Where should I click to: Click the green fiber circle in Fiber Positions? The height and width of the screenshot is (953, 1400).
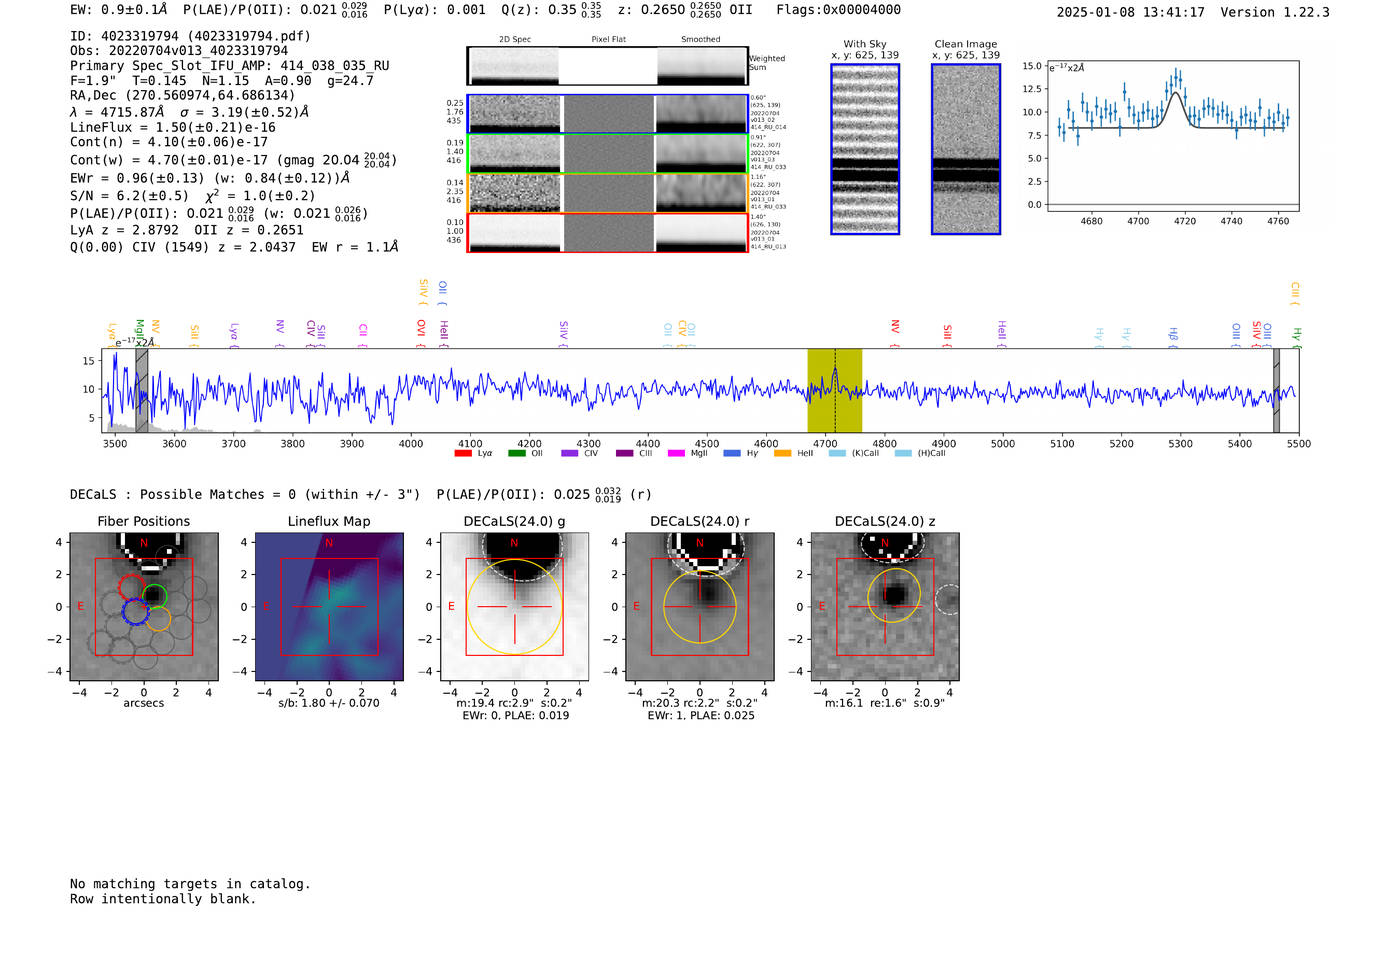(x=154, y=597)
